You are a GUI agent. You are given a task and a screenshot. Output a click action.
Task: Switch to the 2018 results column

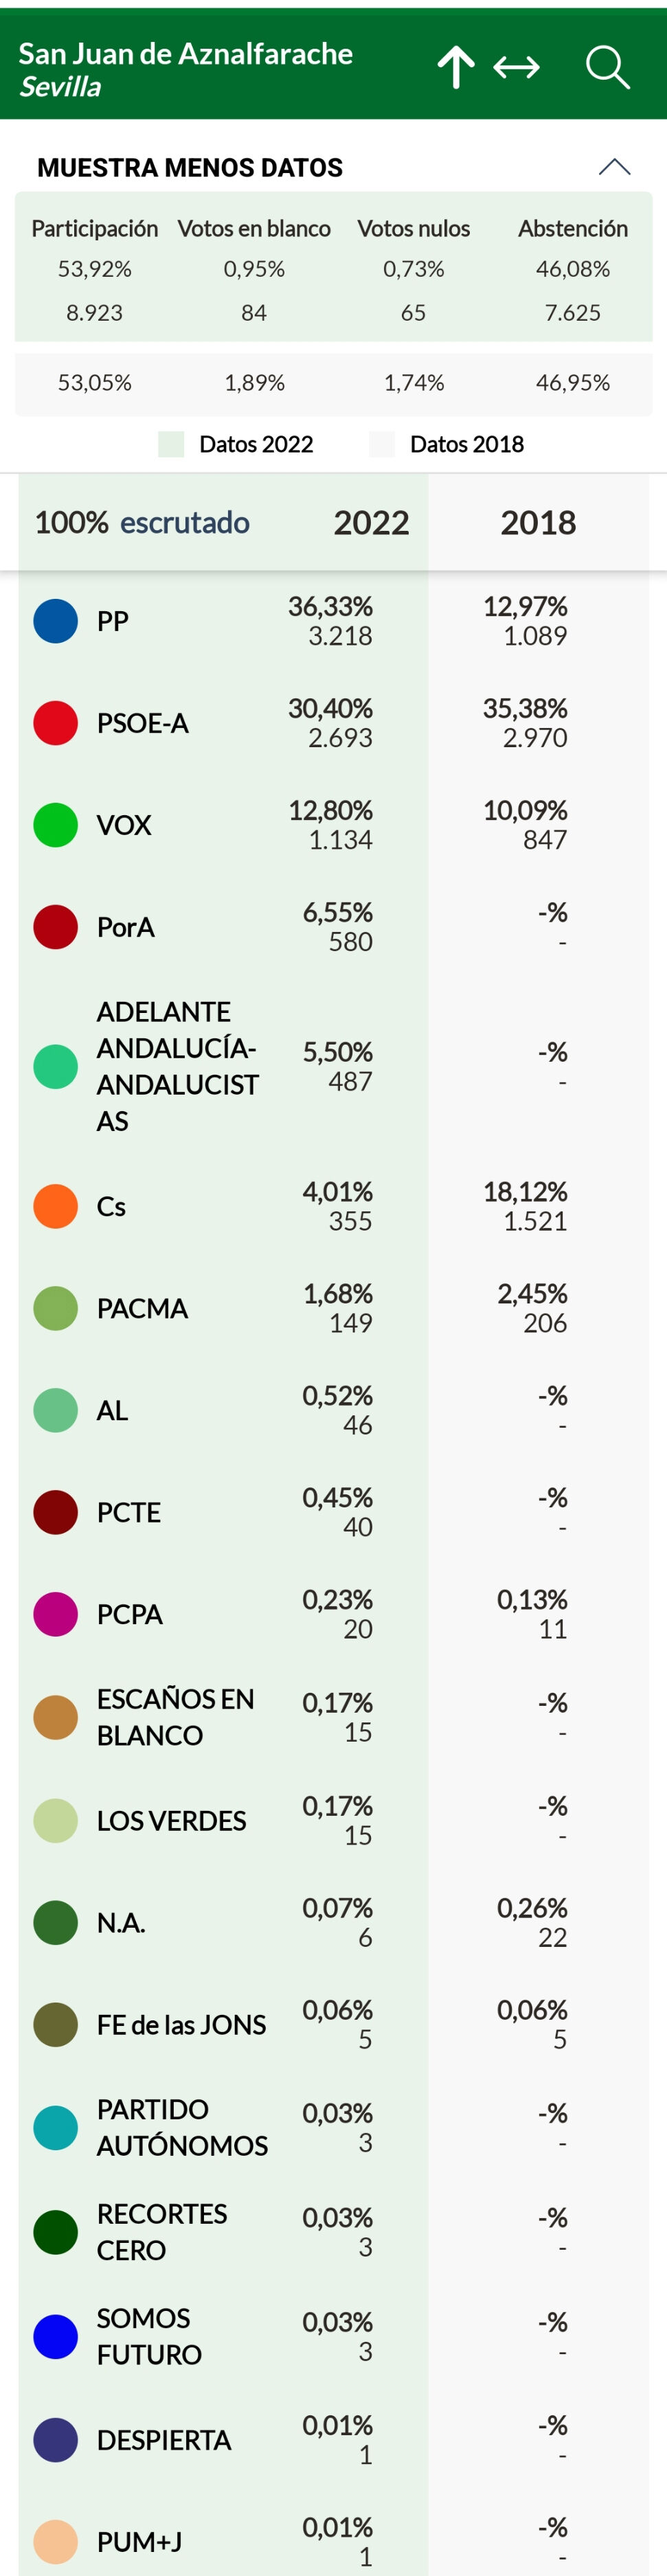tap(538, 522)
